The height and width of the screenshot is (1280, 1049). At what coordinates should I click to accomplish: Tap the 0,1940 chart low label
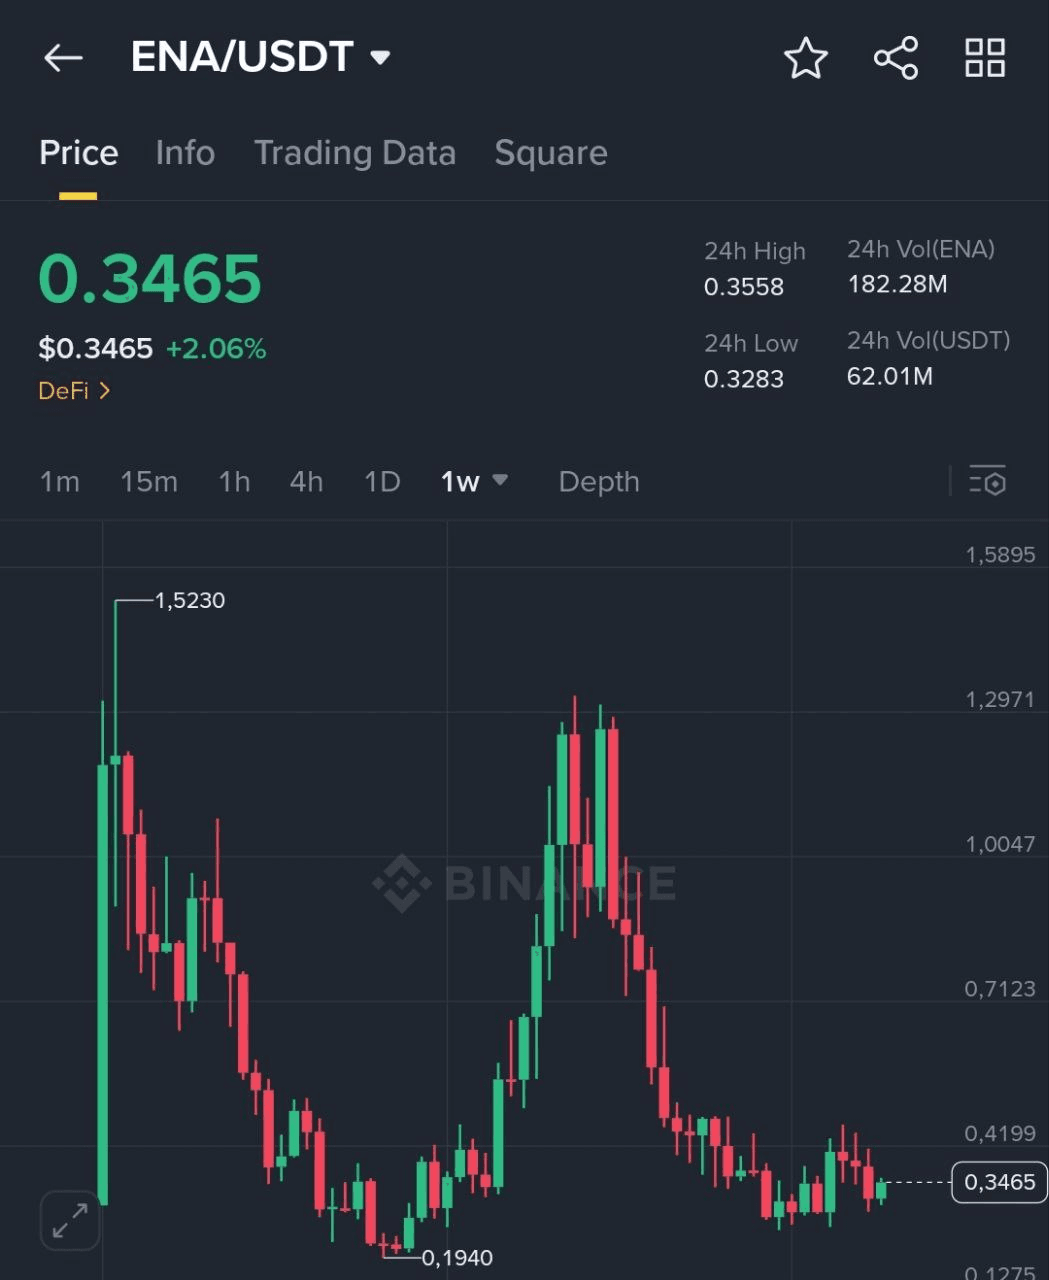tap(457, 1258)
